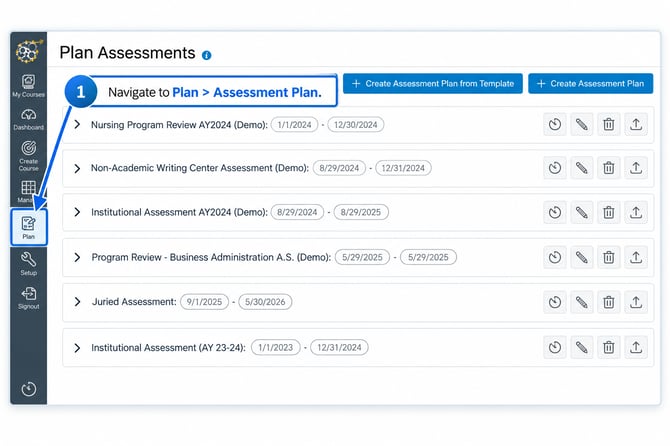Open the Dashboard sidebar icon
Screen dimensions: 670x446
coord(28,119)
